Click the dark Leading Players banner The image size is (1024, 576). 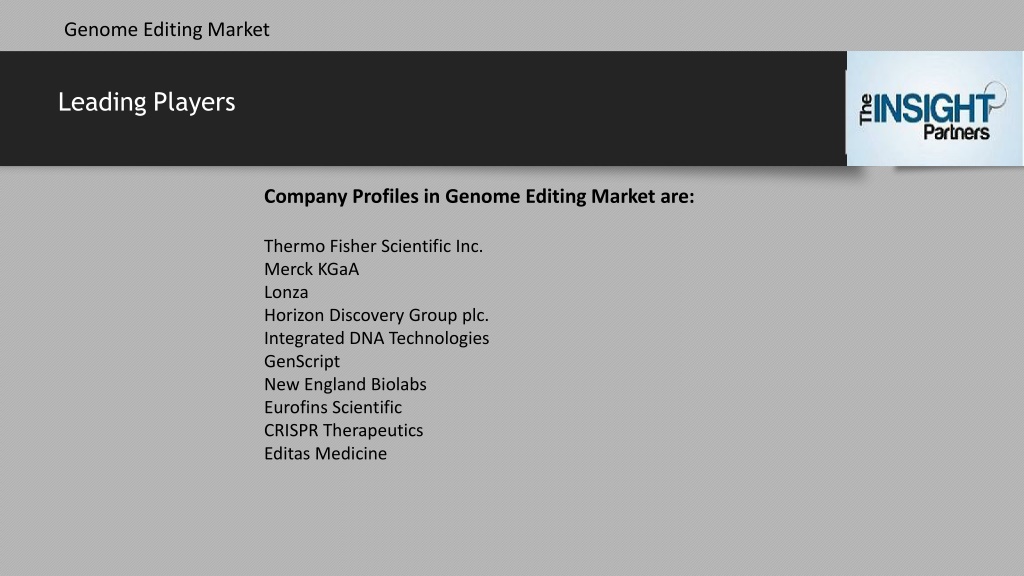point(423,108)
